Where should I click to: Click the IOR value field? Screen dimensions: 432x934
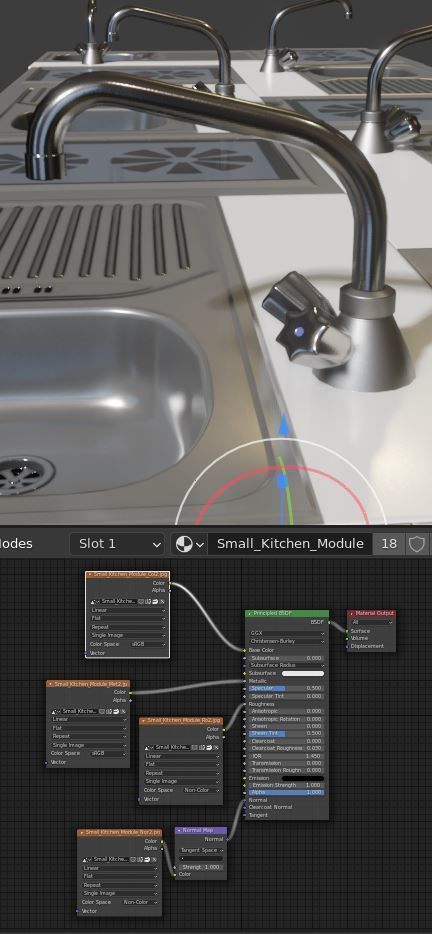(x=287, y=755)
